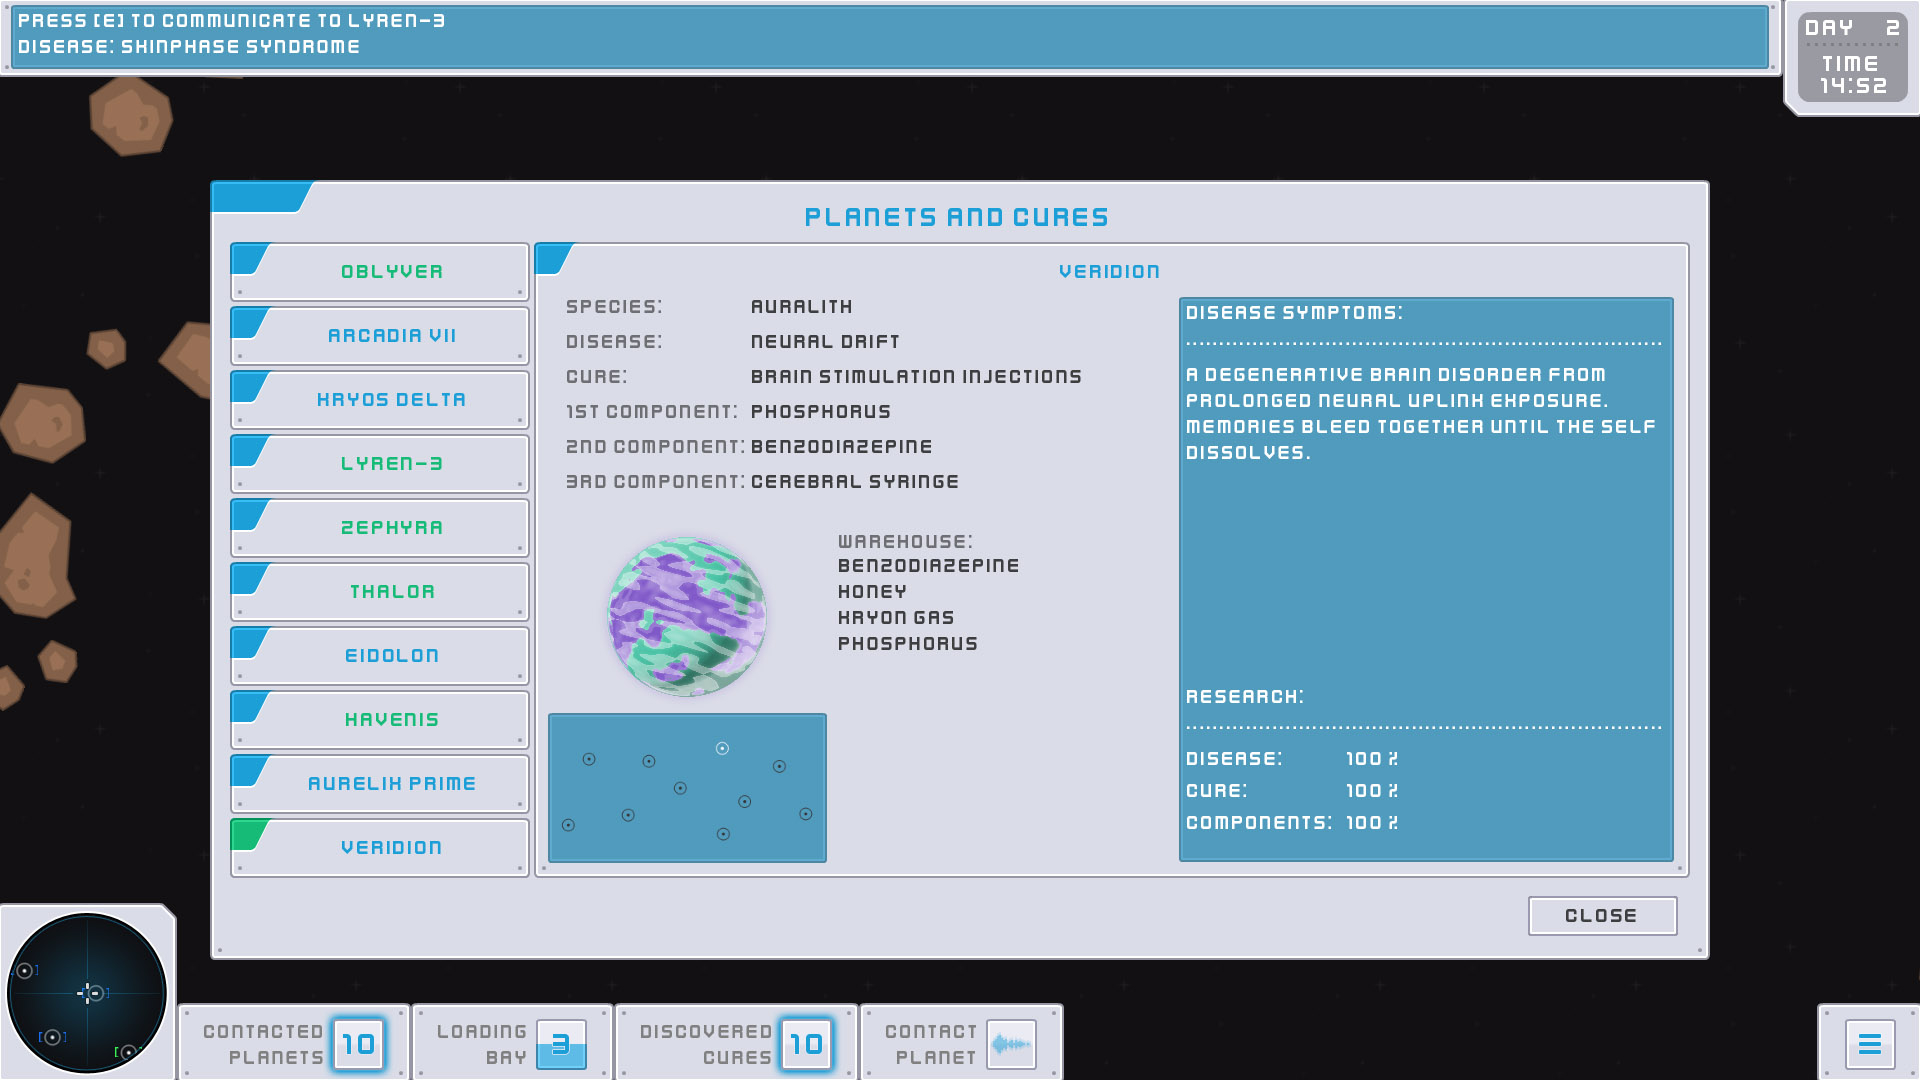Click the Loading Bay counter icon

coord(561,1045)
